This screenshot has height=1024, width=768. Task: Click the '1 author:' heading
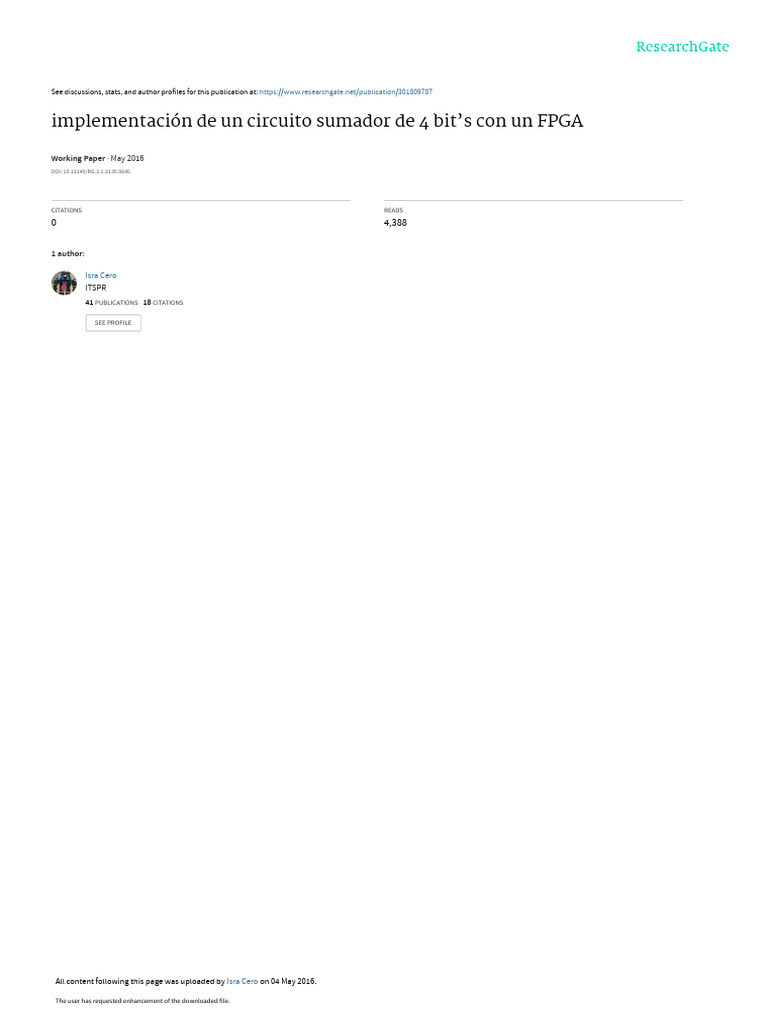[x=67, y=253]
